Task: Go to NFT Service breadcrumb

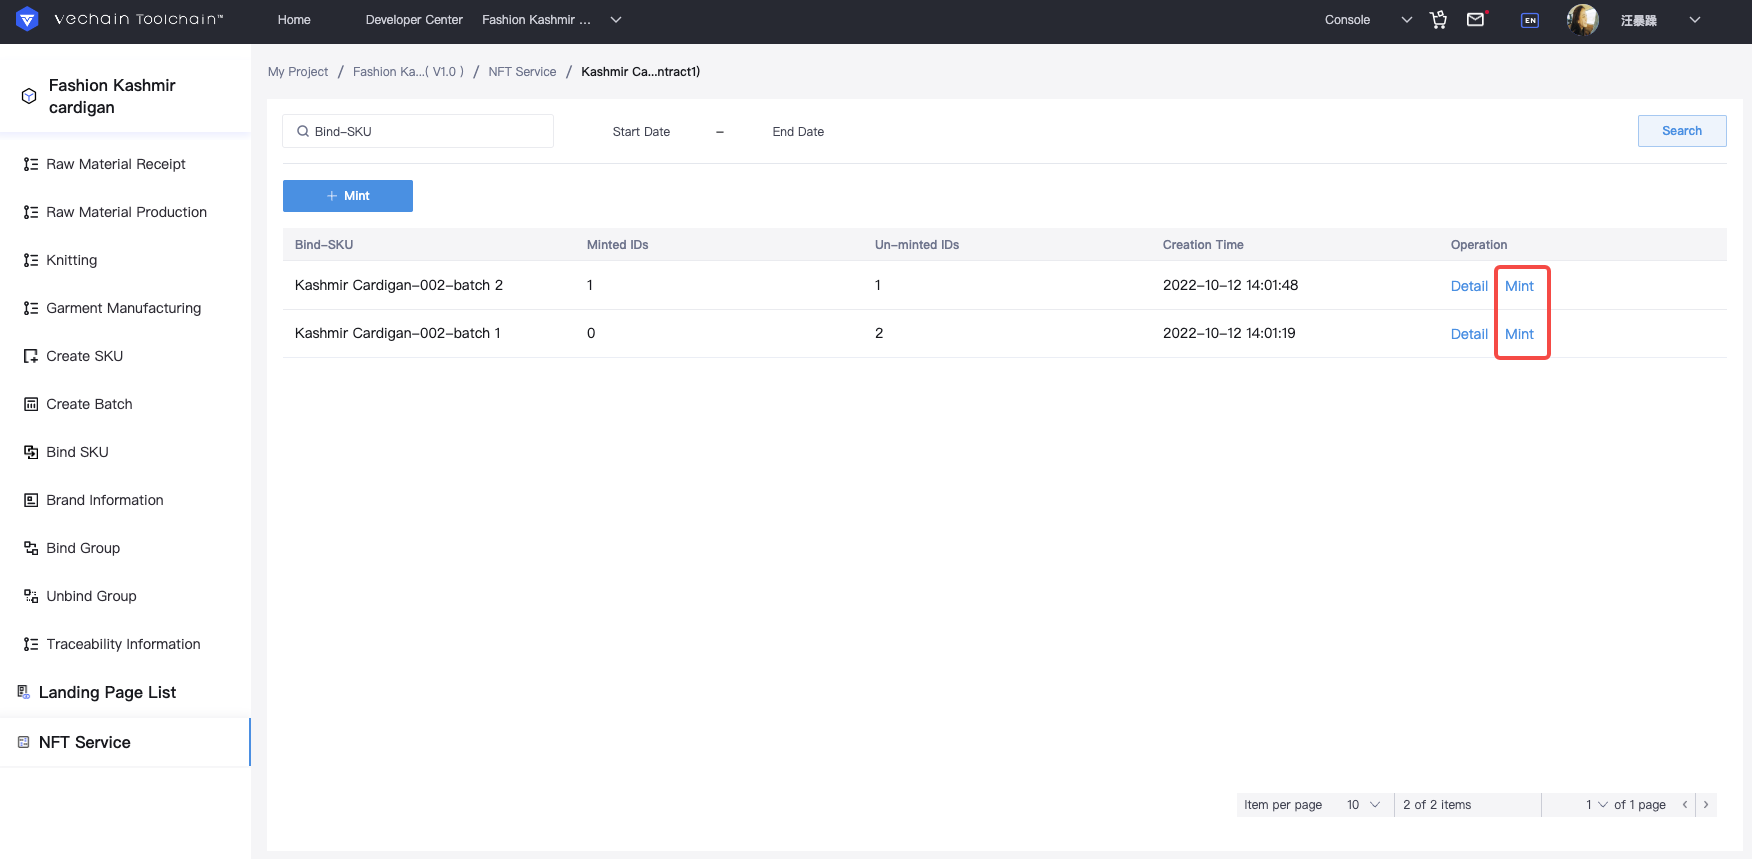Action: tap(522, 72)
